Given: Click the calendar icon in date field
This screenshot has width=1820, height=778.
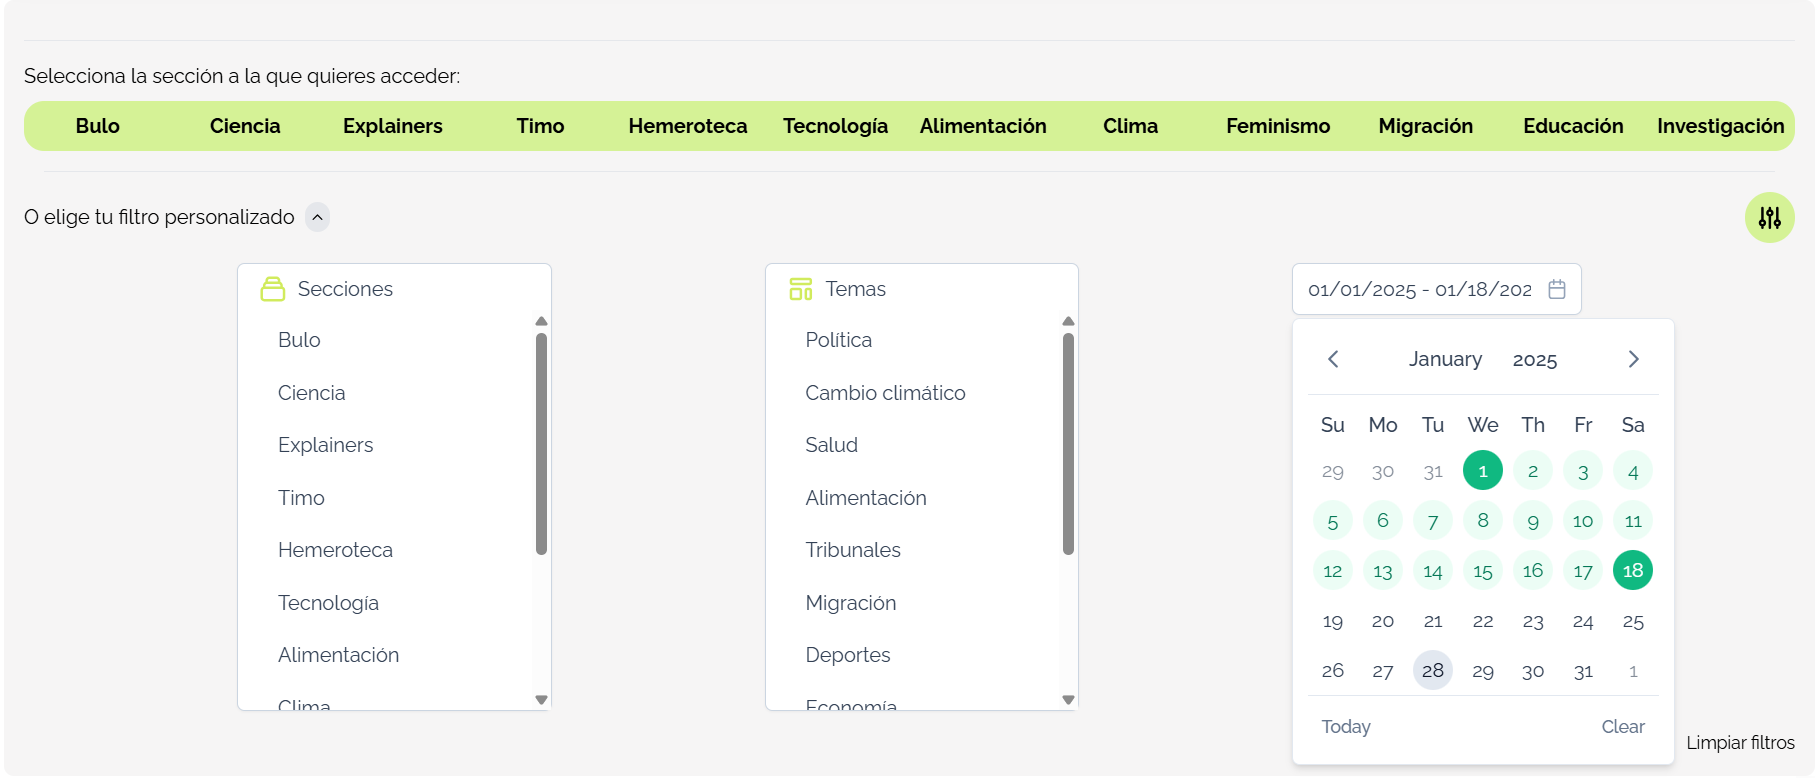Looking at the screenshot, I should (1557, 289).
